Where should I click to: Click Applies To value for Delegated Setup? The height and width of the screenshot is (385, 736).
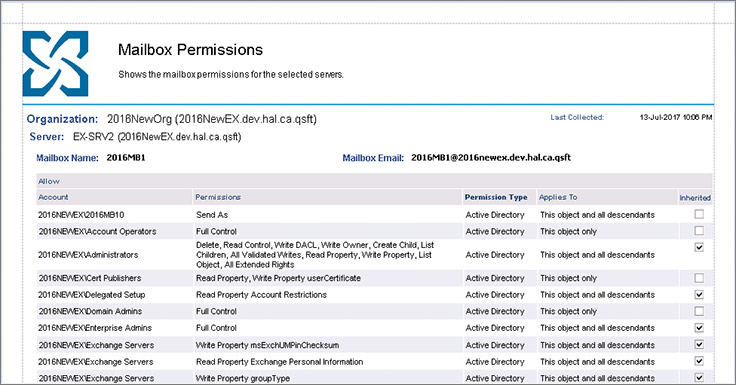click(597, 295)
